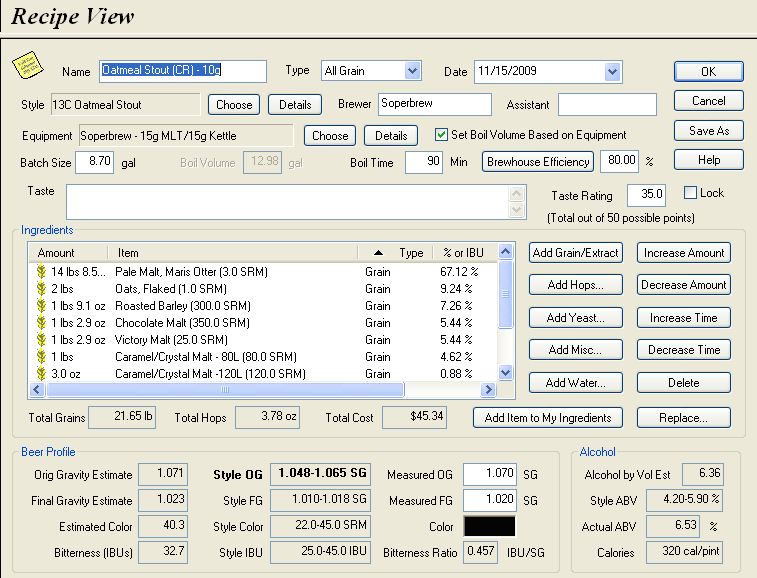
Task: Click grain icon beside Oats, Flaked
Action: click(x=42, y=289)
